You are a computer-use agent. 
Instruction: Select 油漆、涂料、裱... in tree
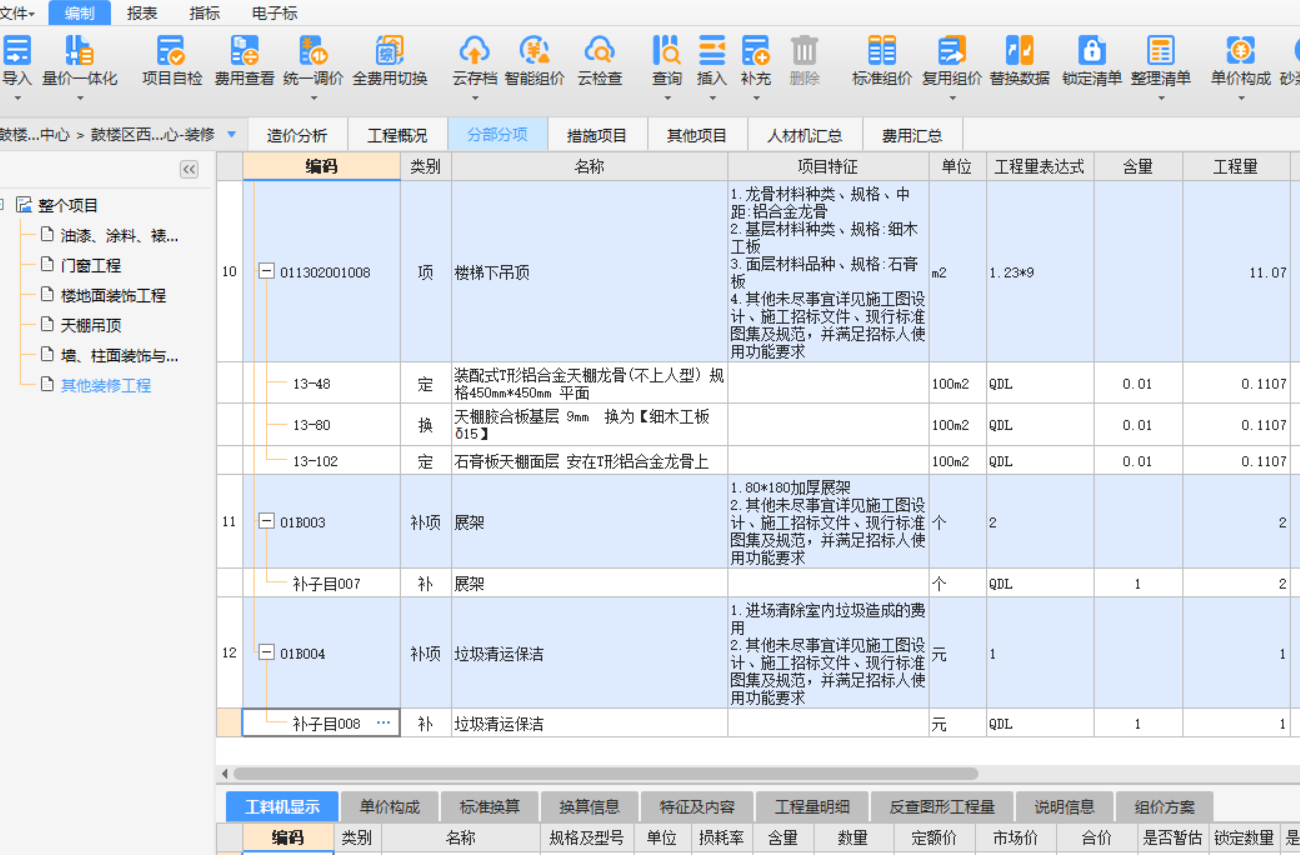(x=119, y=236)
